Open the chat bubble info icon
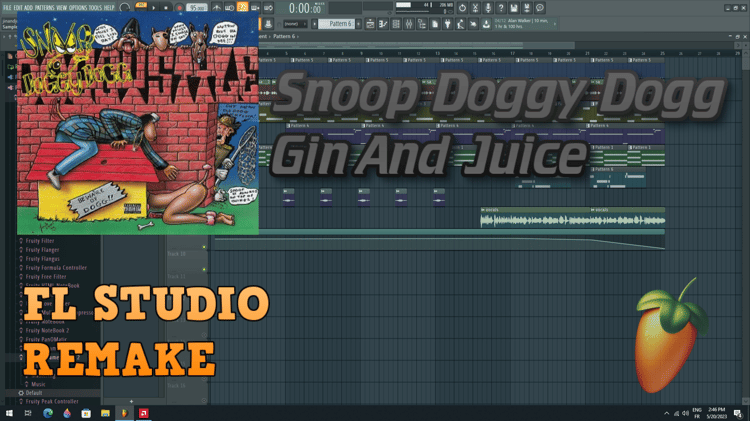 (x=540, y=8)
